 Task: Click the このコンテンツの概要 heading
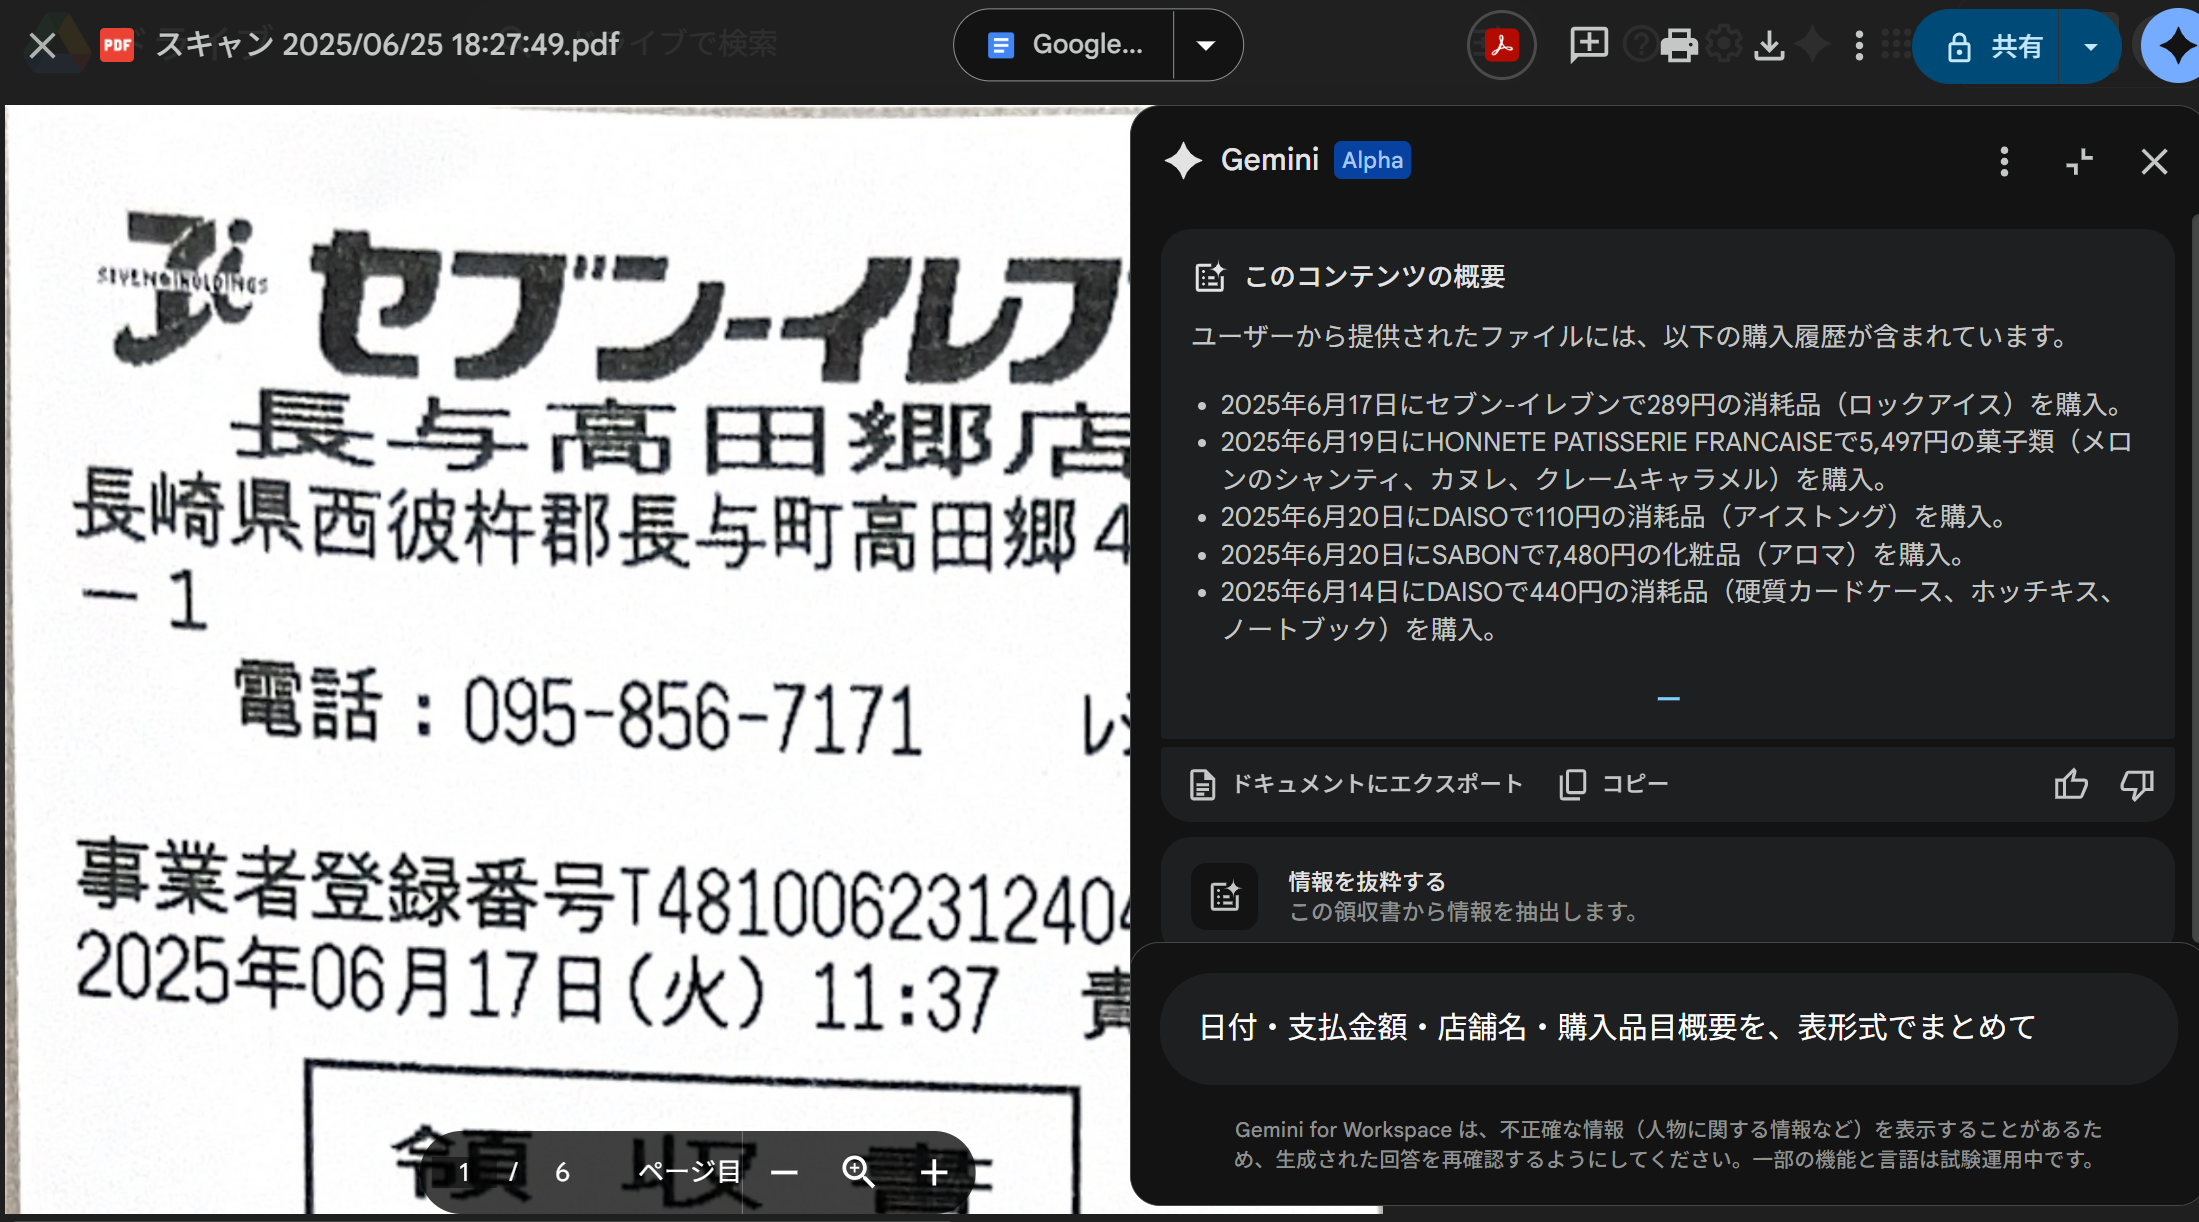coord(1374,277)
